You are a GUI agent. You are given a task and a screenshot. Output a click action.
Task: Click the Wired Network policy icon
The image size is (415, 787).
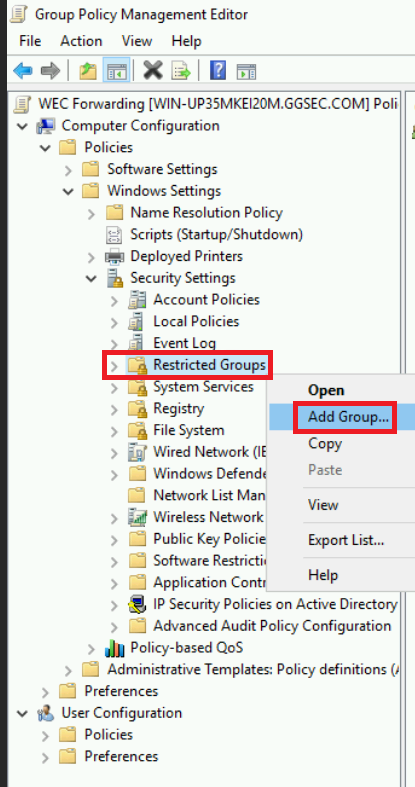click(137, 452)
